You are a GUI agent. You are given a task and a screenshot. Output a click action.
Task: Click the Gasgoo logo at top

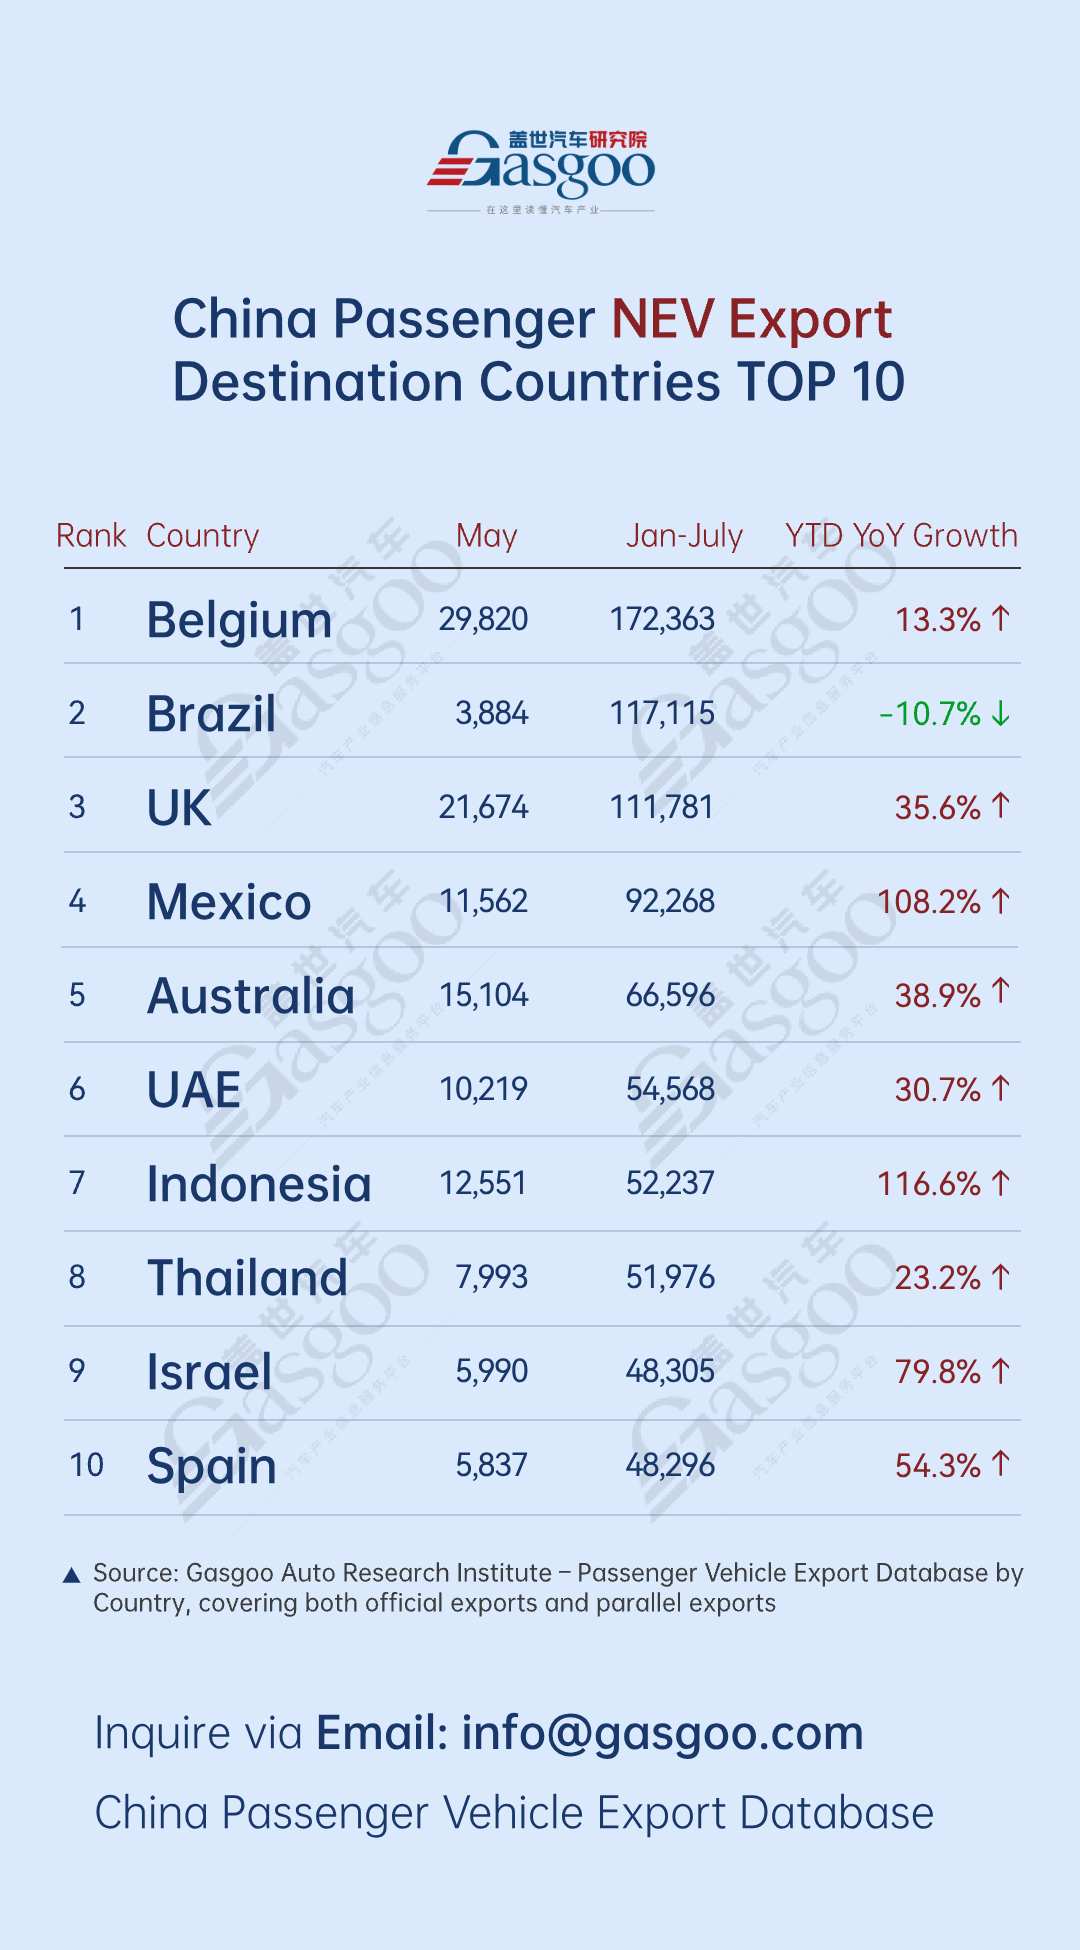click(541, 167)
